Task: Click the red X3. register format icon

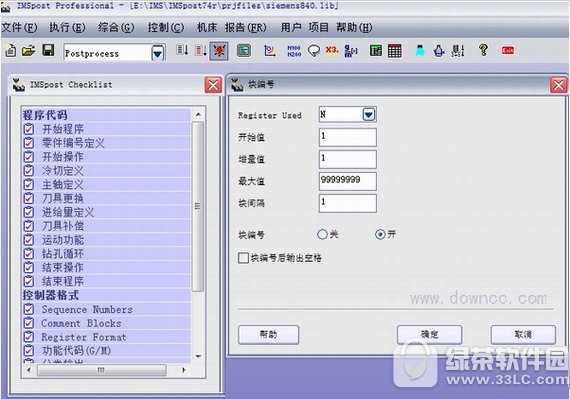Action: click(x=332, y=50)
